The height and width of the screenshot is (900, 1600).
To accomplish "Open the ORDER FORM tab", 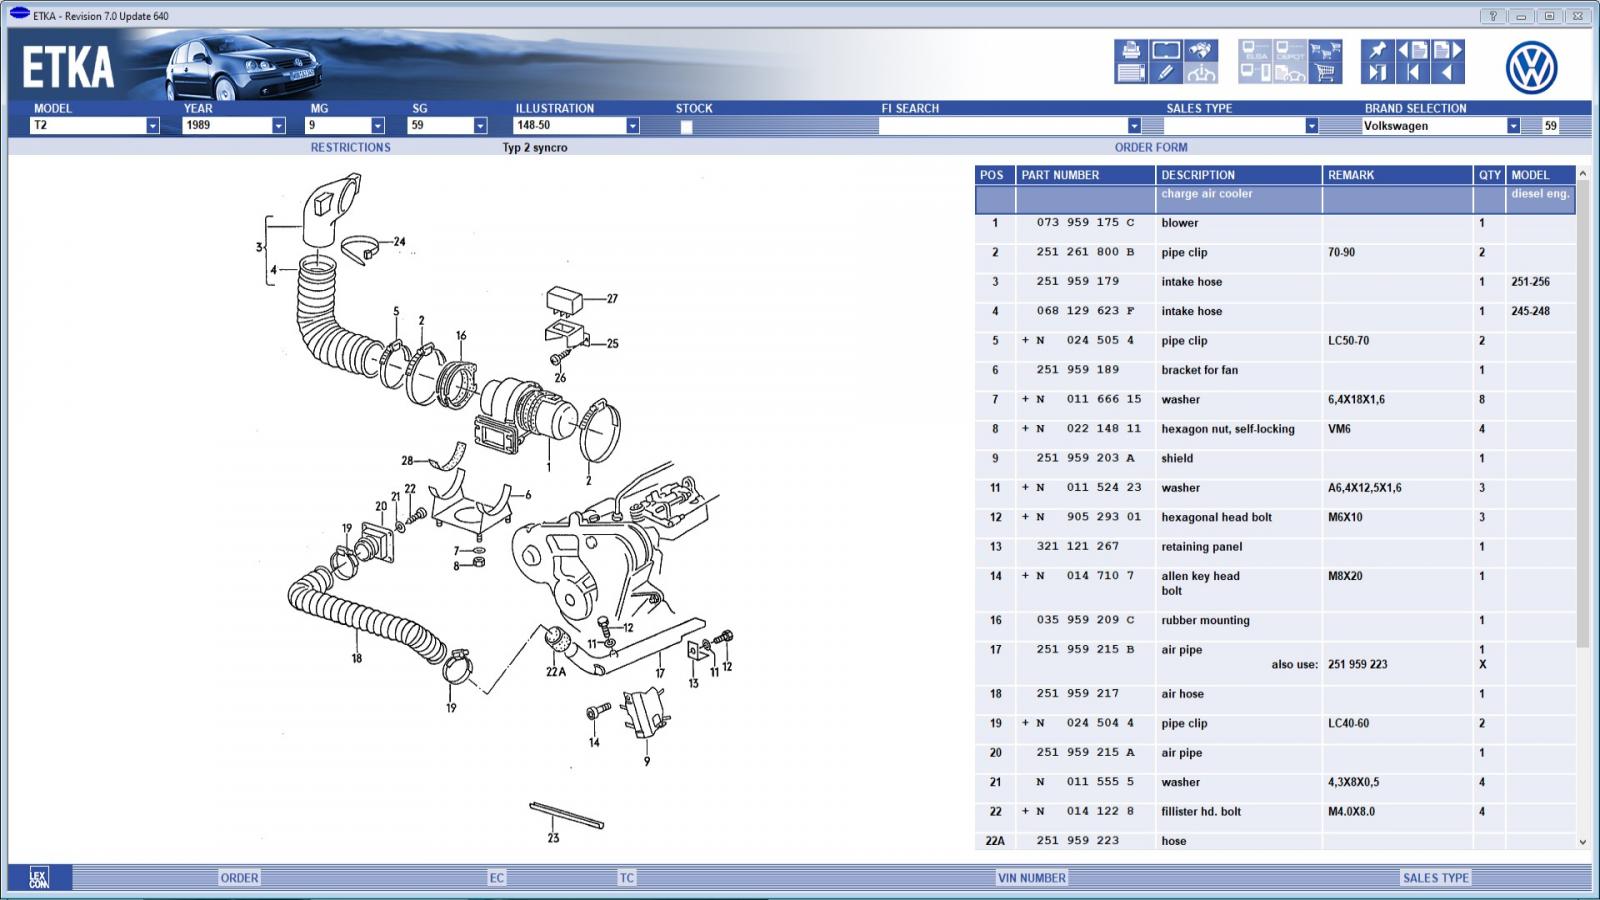I will (1150, 147).
